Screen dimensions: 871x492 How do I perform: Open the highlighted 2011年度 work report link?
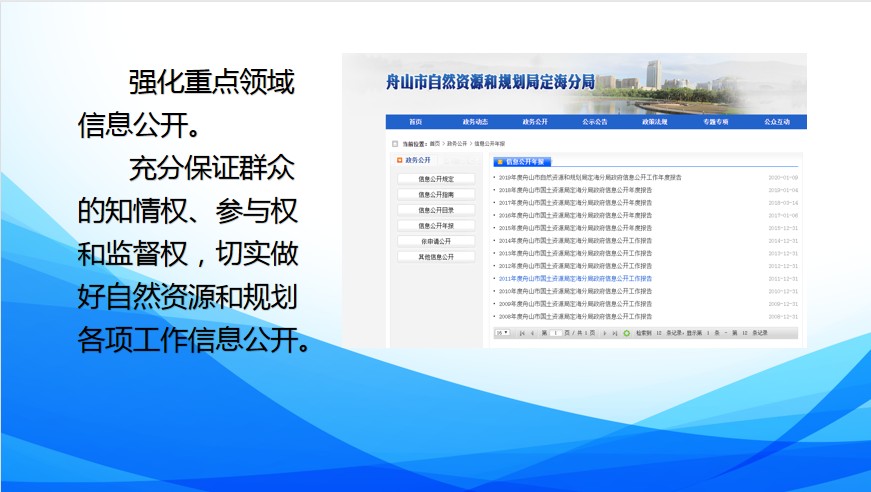pyautogui.click(x=575, y=279)
